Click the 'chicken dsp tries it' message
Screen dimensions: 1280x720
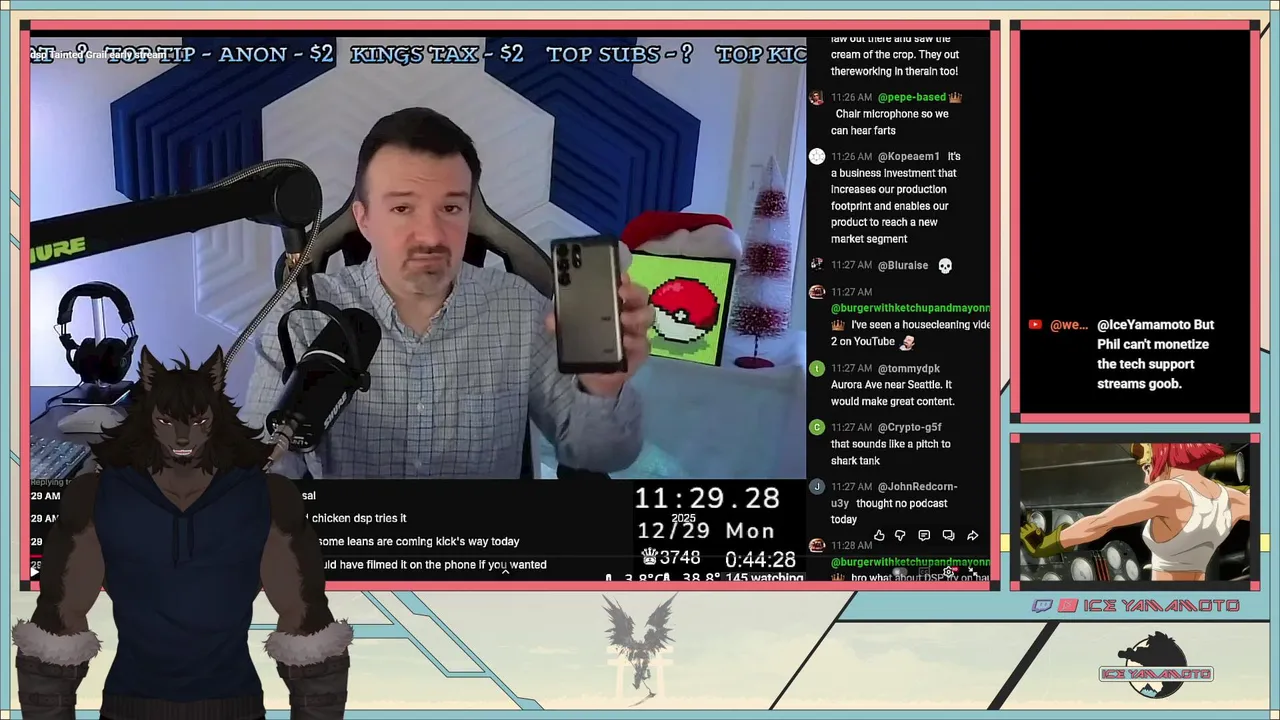point(359,518)
